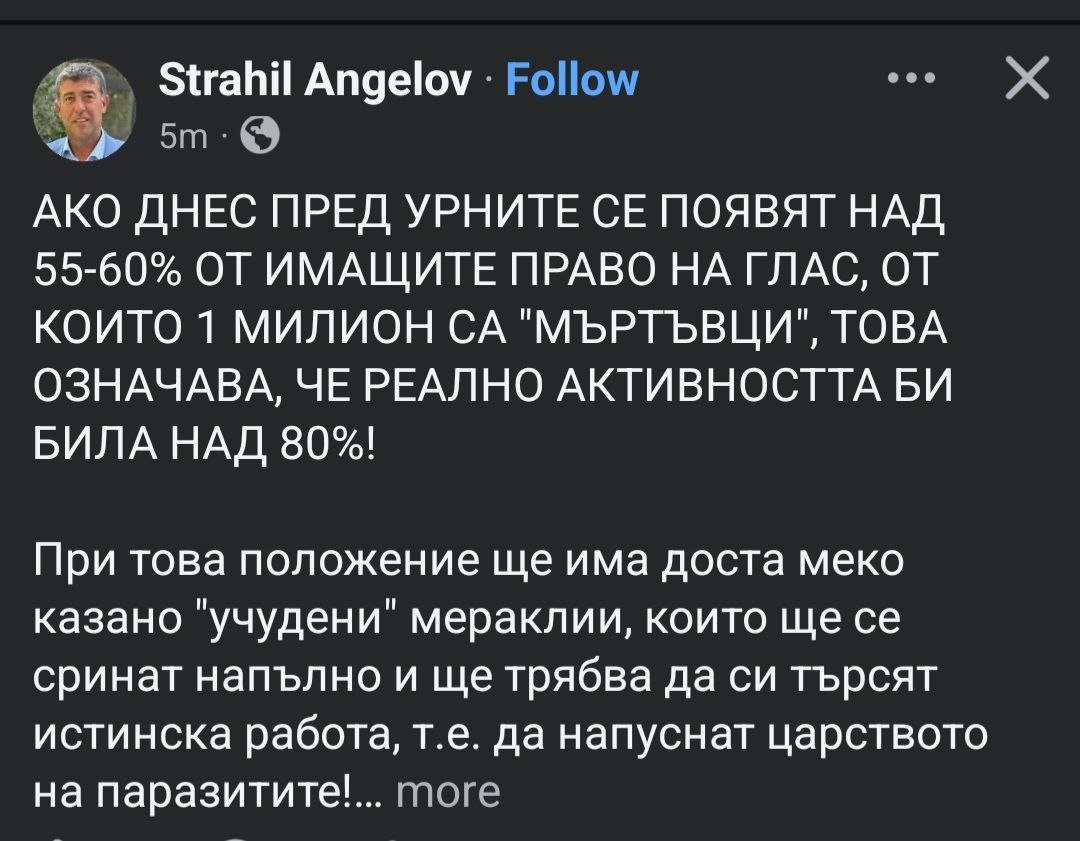Click the word 'мераклии' in the post
Screen dimensions: 1080x841
coord(511,620)
